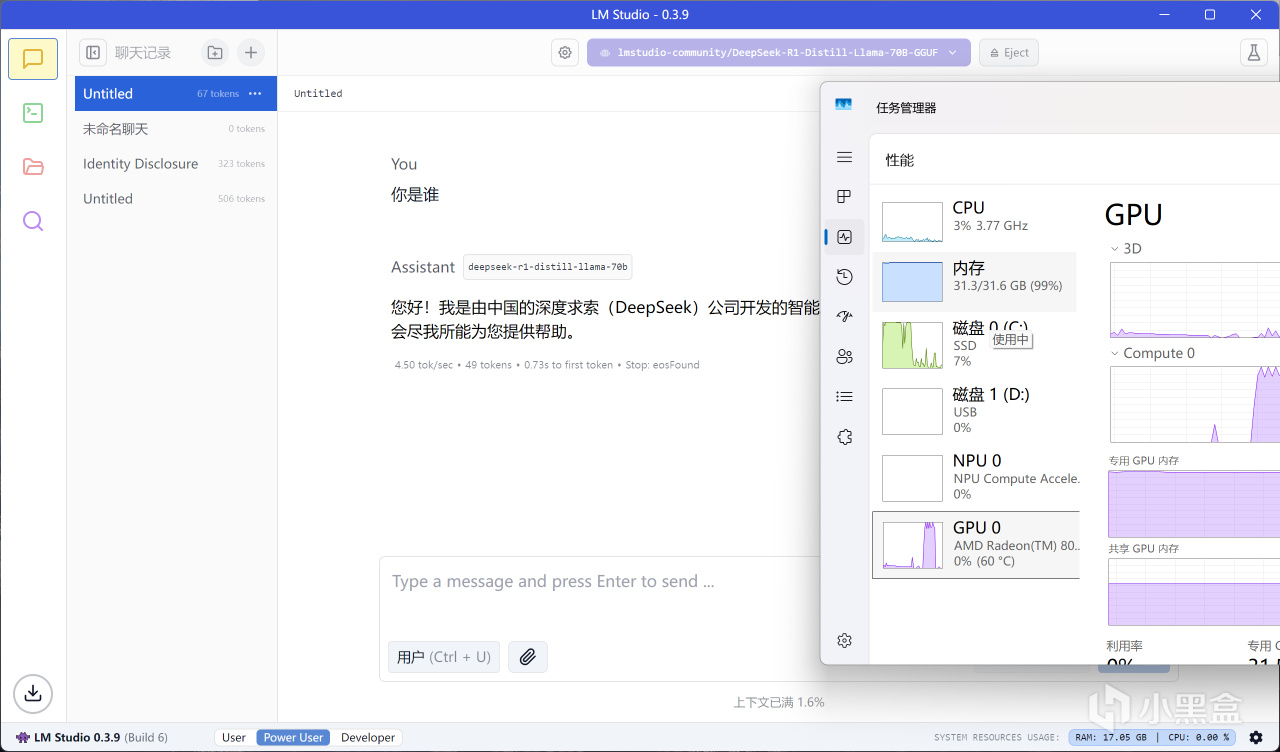Viewport: 1280px width, 752px height.
Task: Open Startup apps icon in Task Manager
Action: [844, 317]
